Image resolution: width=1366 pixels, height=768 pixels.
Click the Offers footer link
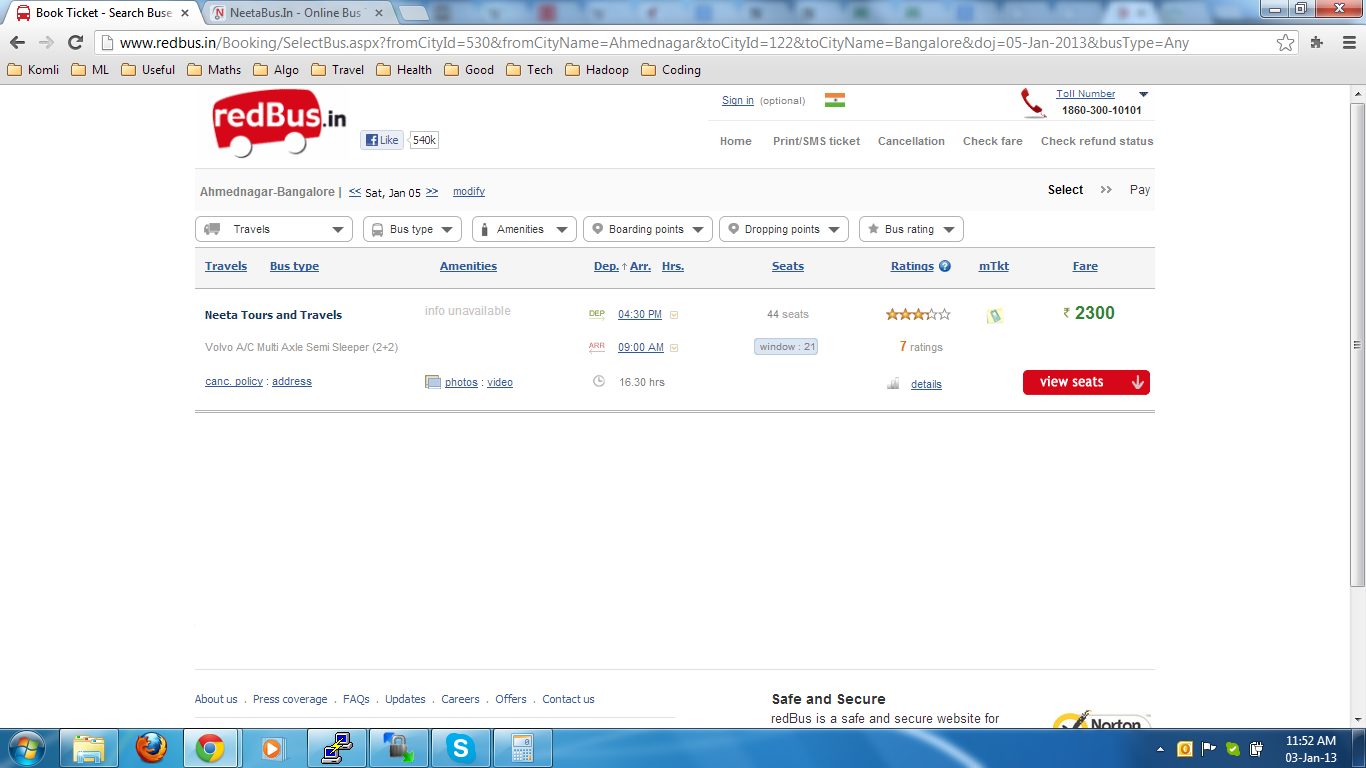[x=511, y=699]
